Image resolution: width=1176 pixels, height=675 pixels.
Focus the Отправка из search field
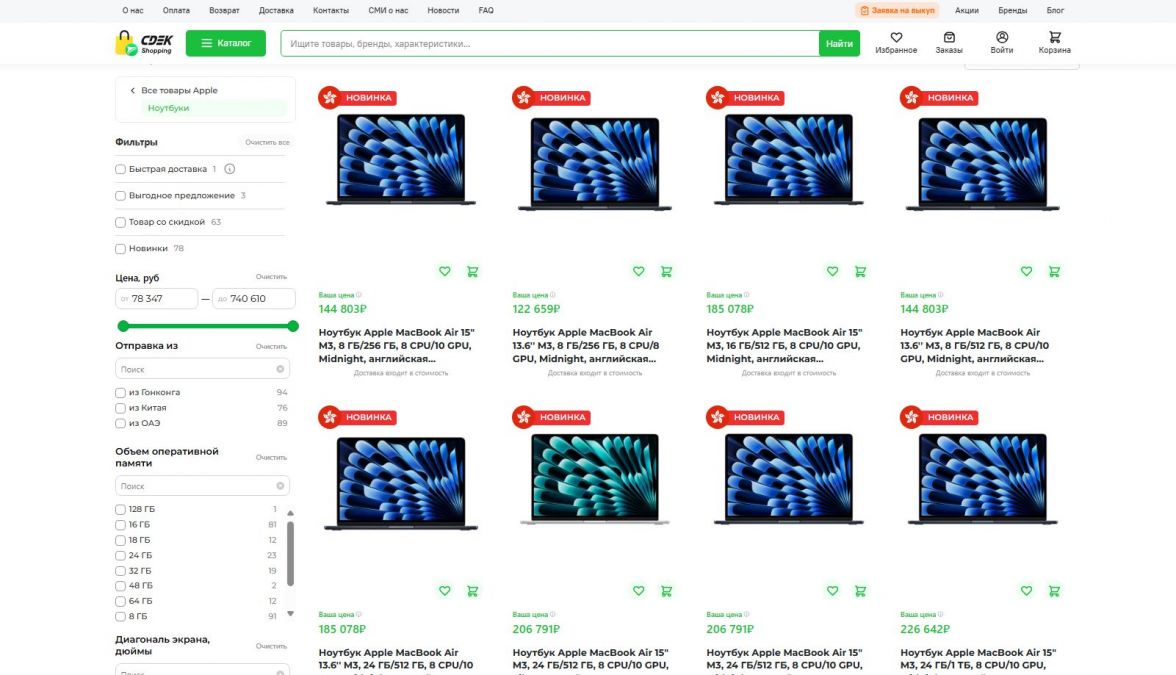pyautogui.click(x=202, y=369)
